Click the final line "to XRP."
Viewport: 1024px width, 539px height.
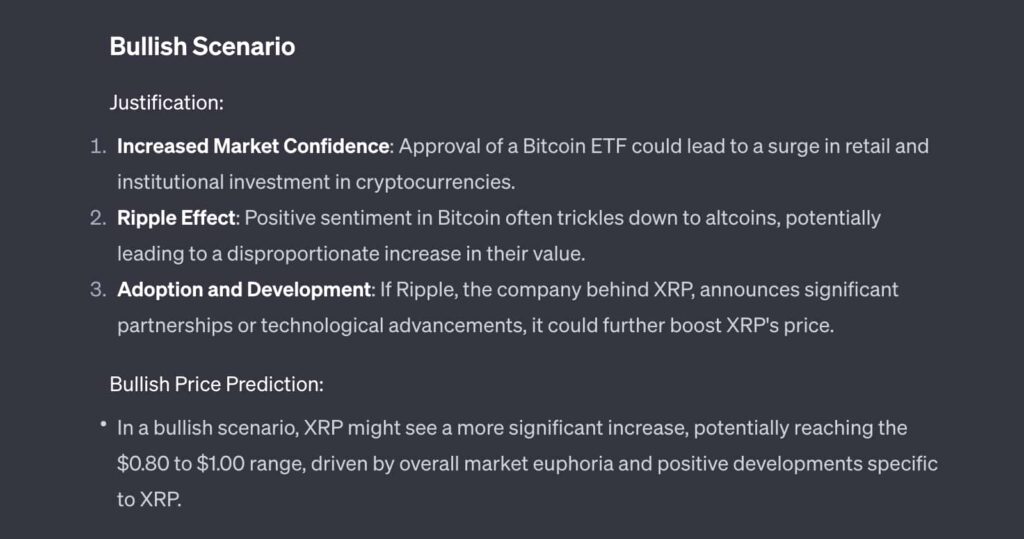click(150, 500)
